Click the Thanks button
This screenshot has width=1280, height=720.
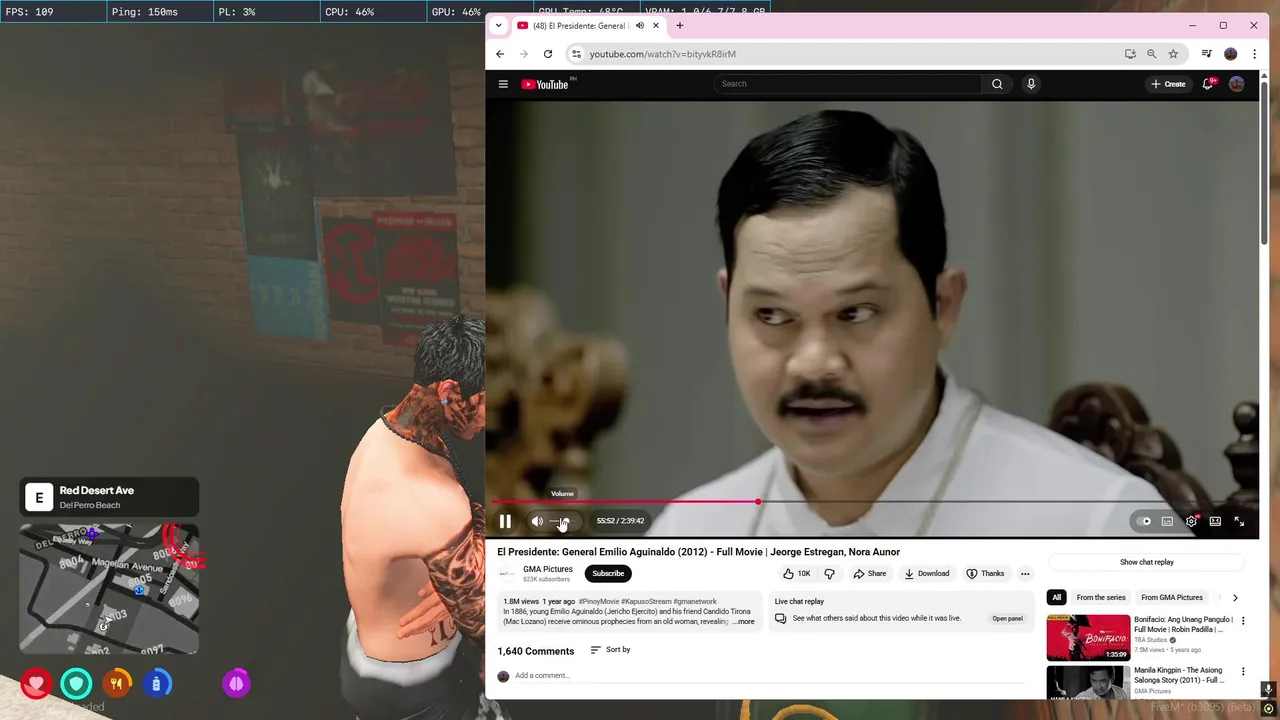985,573
